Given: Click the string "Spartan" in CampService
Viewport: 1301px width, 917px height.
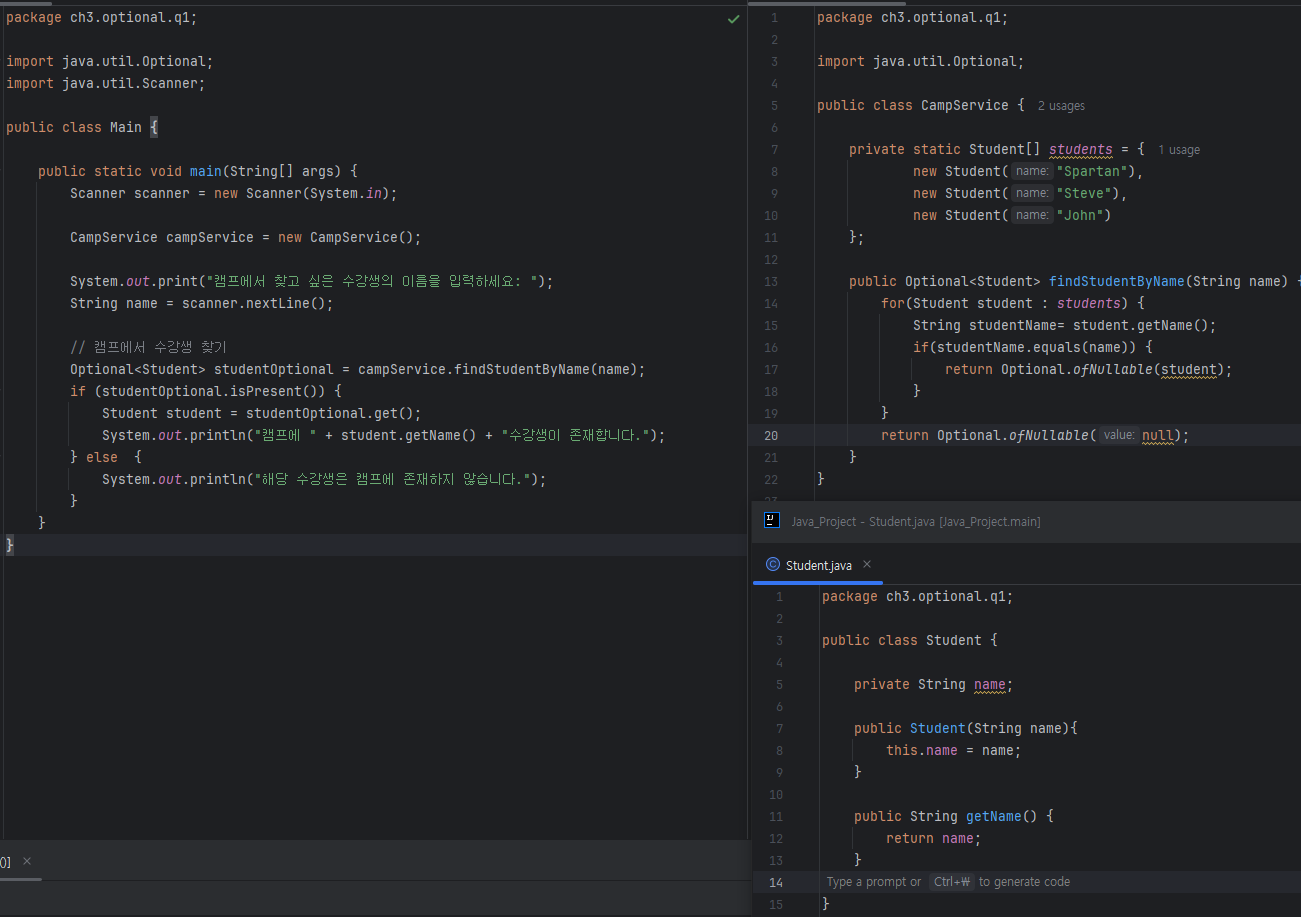Looking at the screenshot, I should 1092,171.
